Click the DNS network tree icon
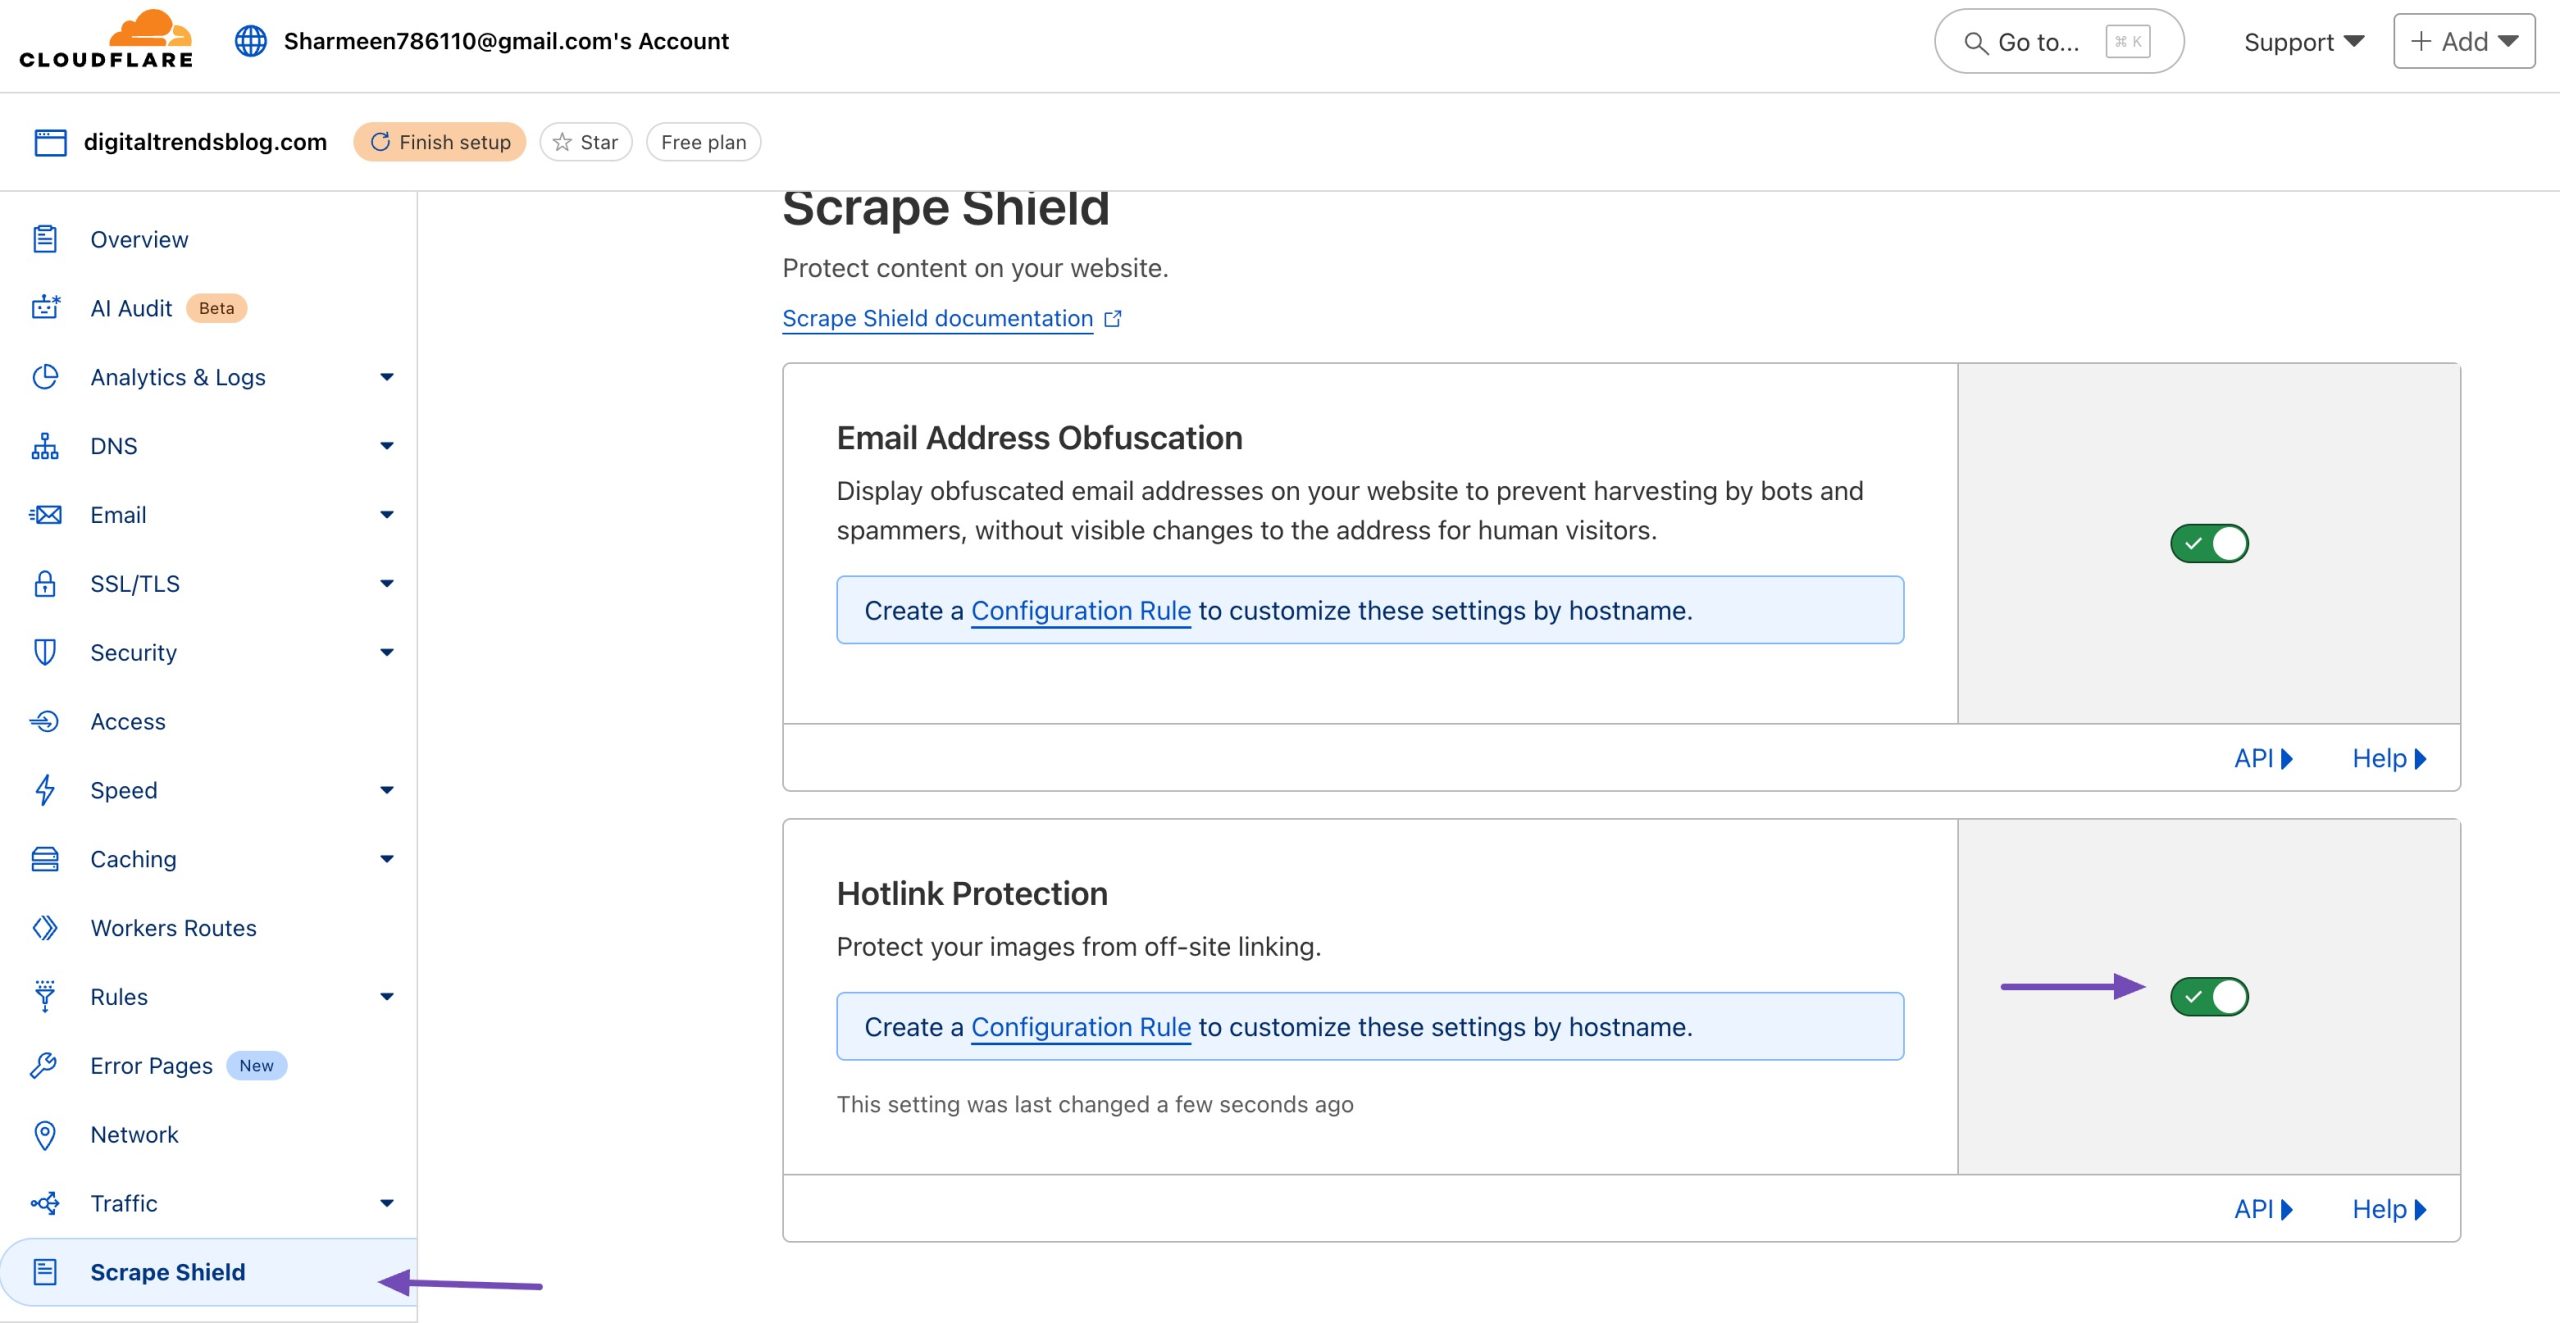The image size is (2560, 1323). pos(45,446)
